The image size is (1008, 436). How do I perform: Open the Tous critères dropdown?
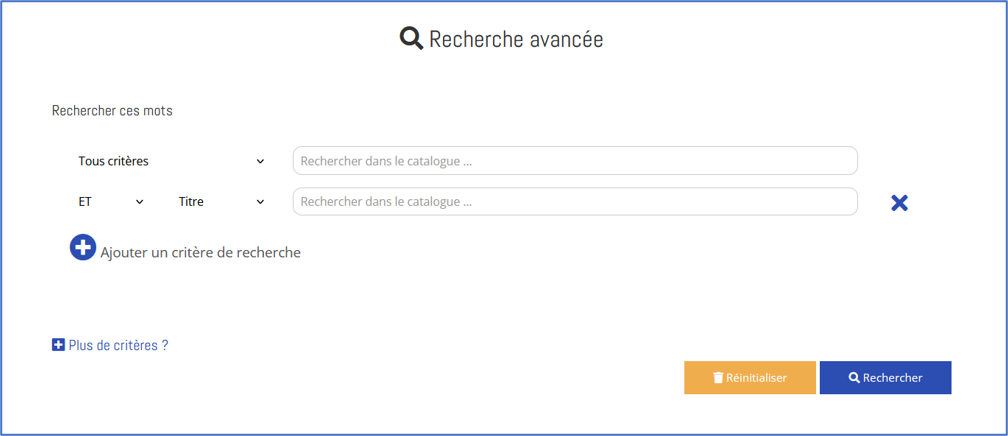click(172, 161)
